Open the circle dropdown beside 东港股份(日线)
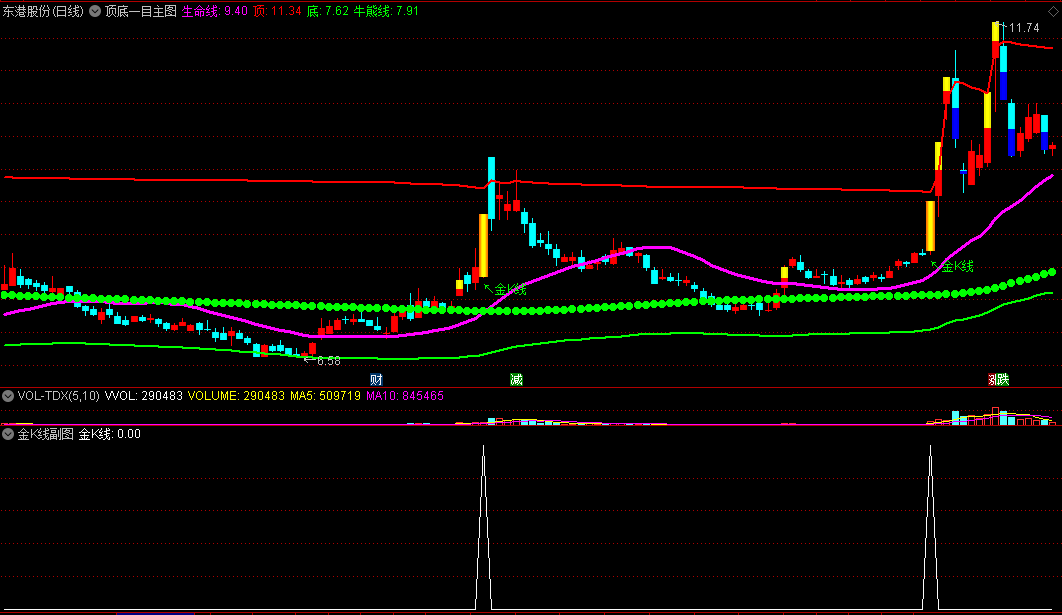The image size is (1062, 615). pyautogui.click(x=95, y=11)
